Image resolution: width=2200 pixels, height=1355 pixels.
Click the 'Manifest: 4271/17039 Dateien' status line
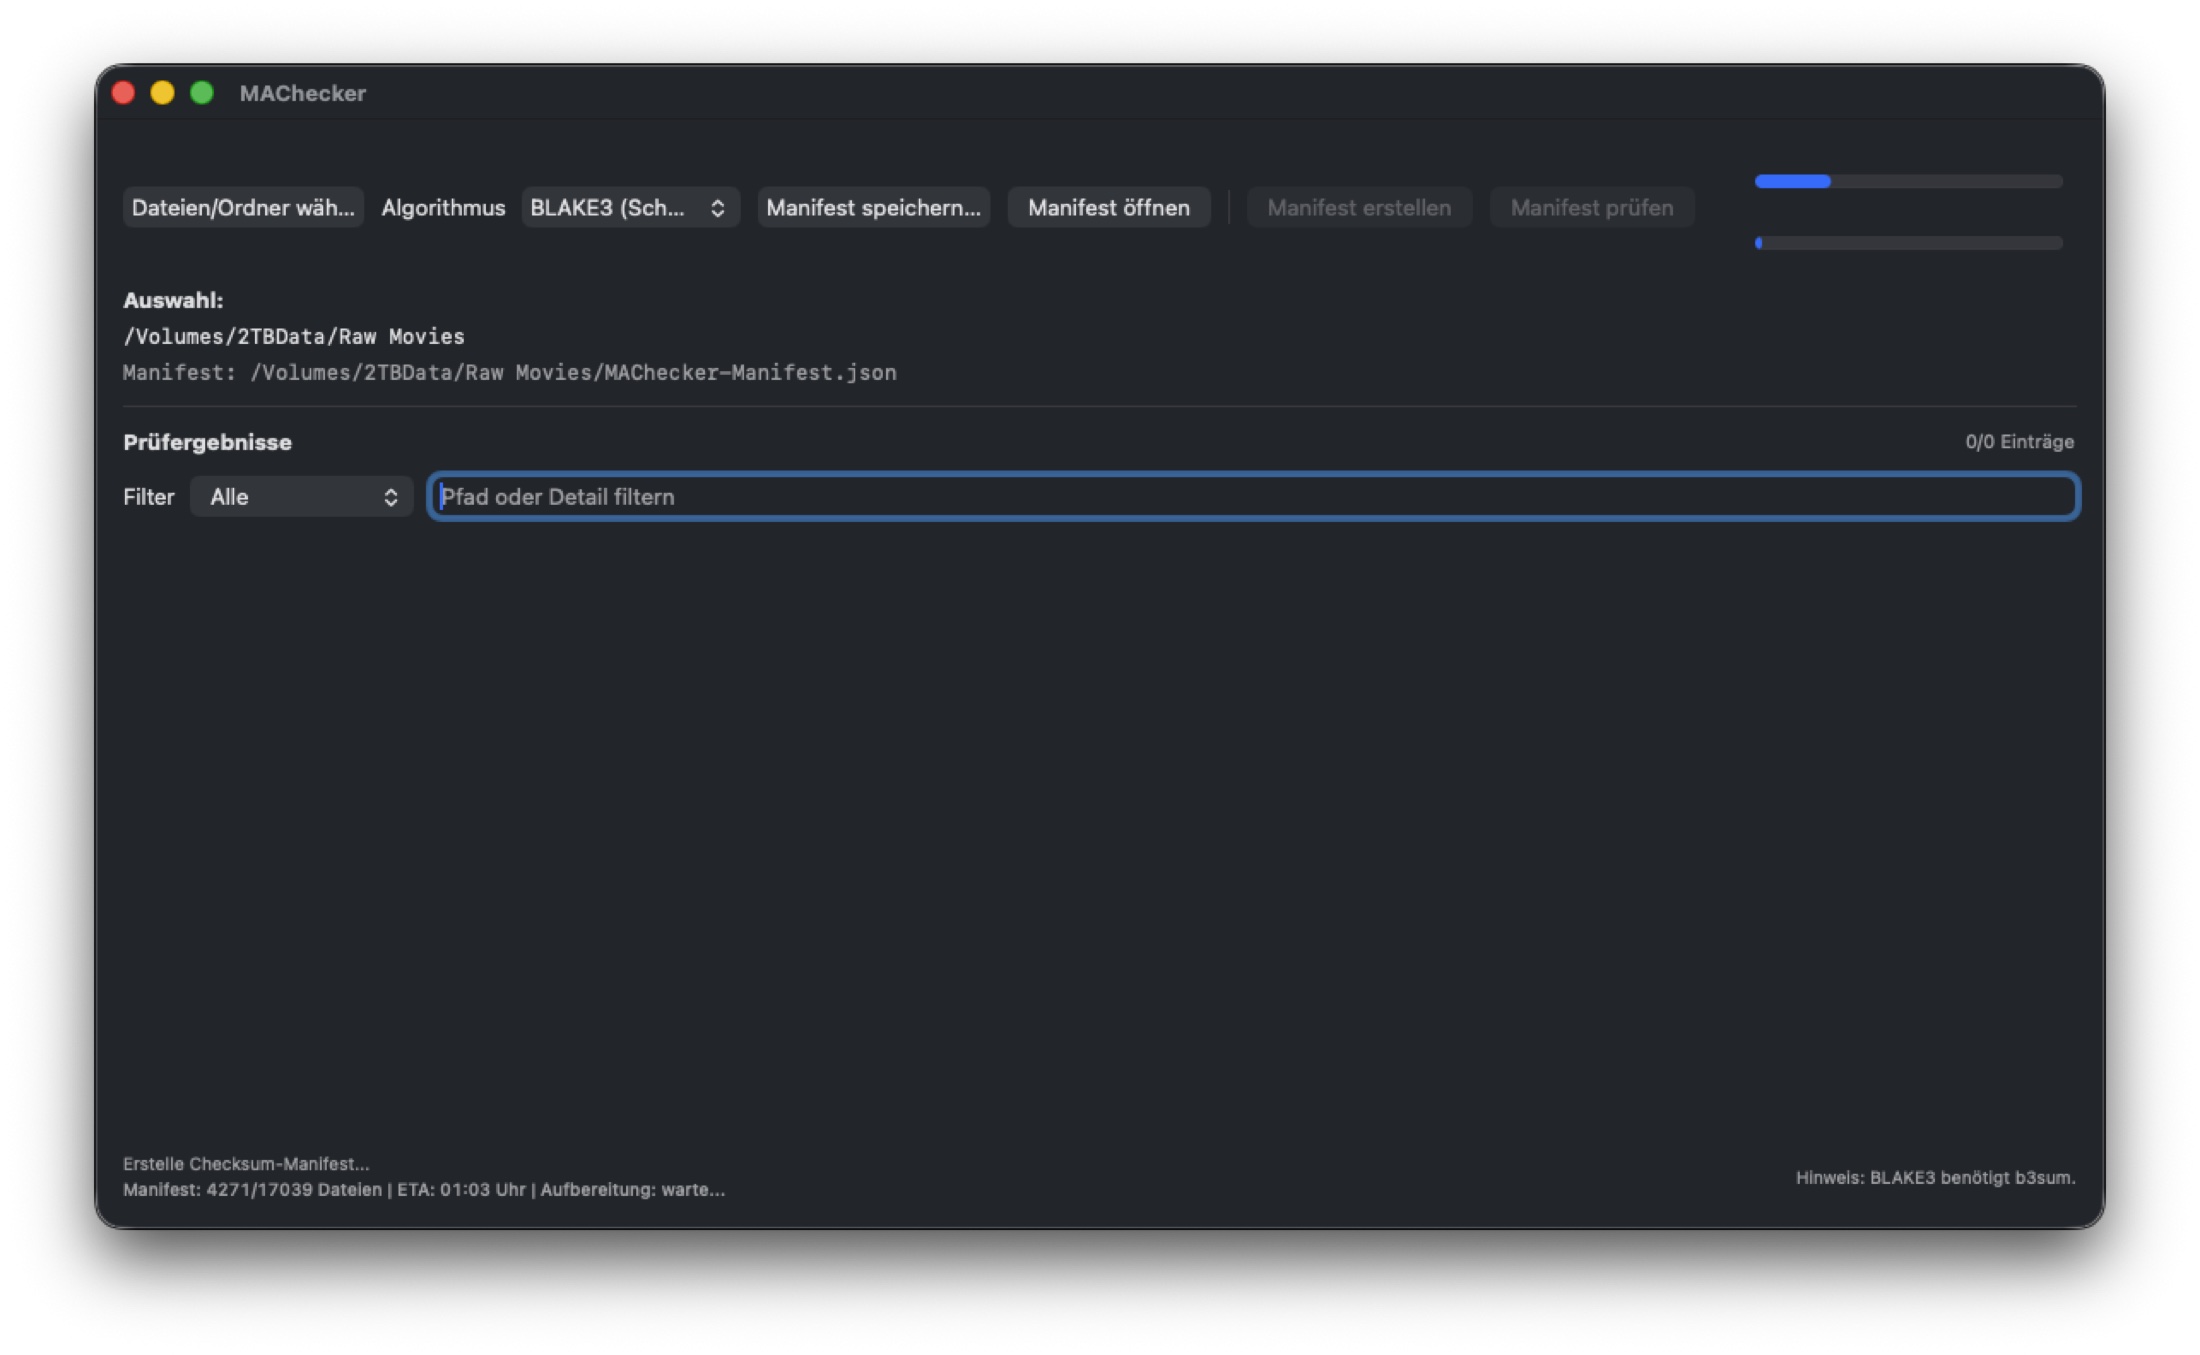click(x=424, y=1190)
